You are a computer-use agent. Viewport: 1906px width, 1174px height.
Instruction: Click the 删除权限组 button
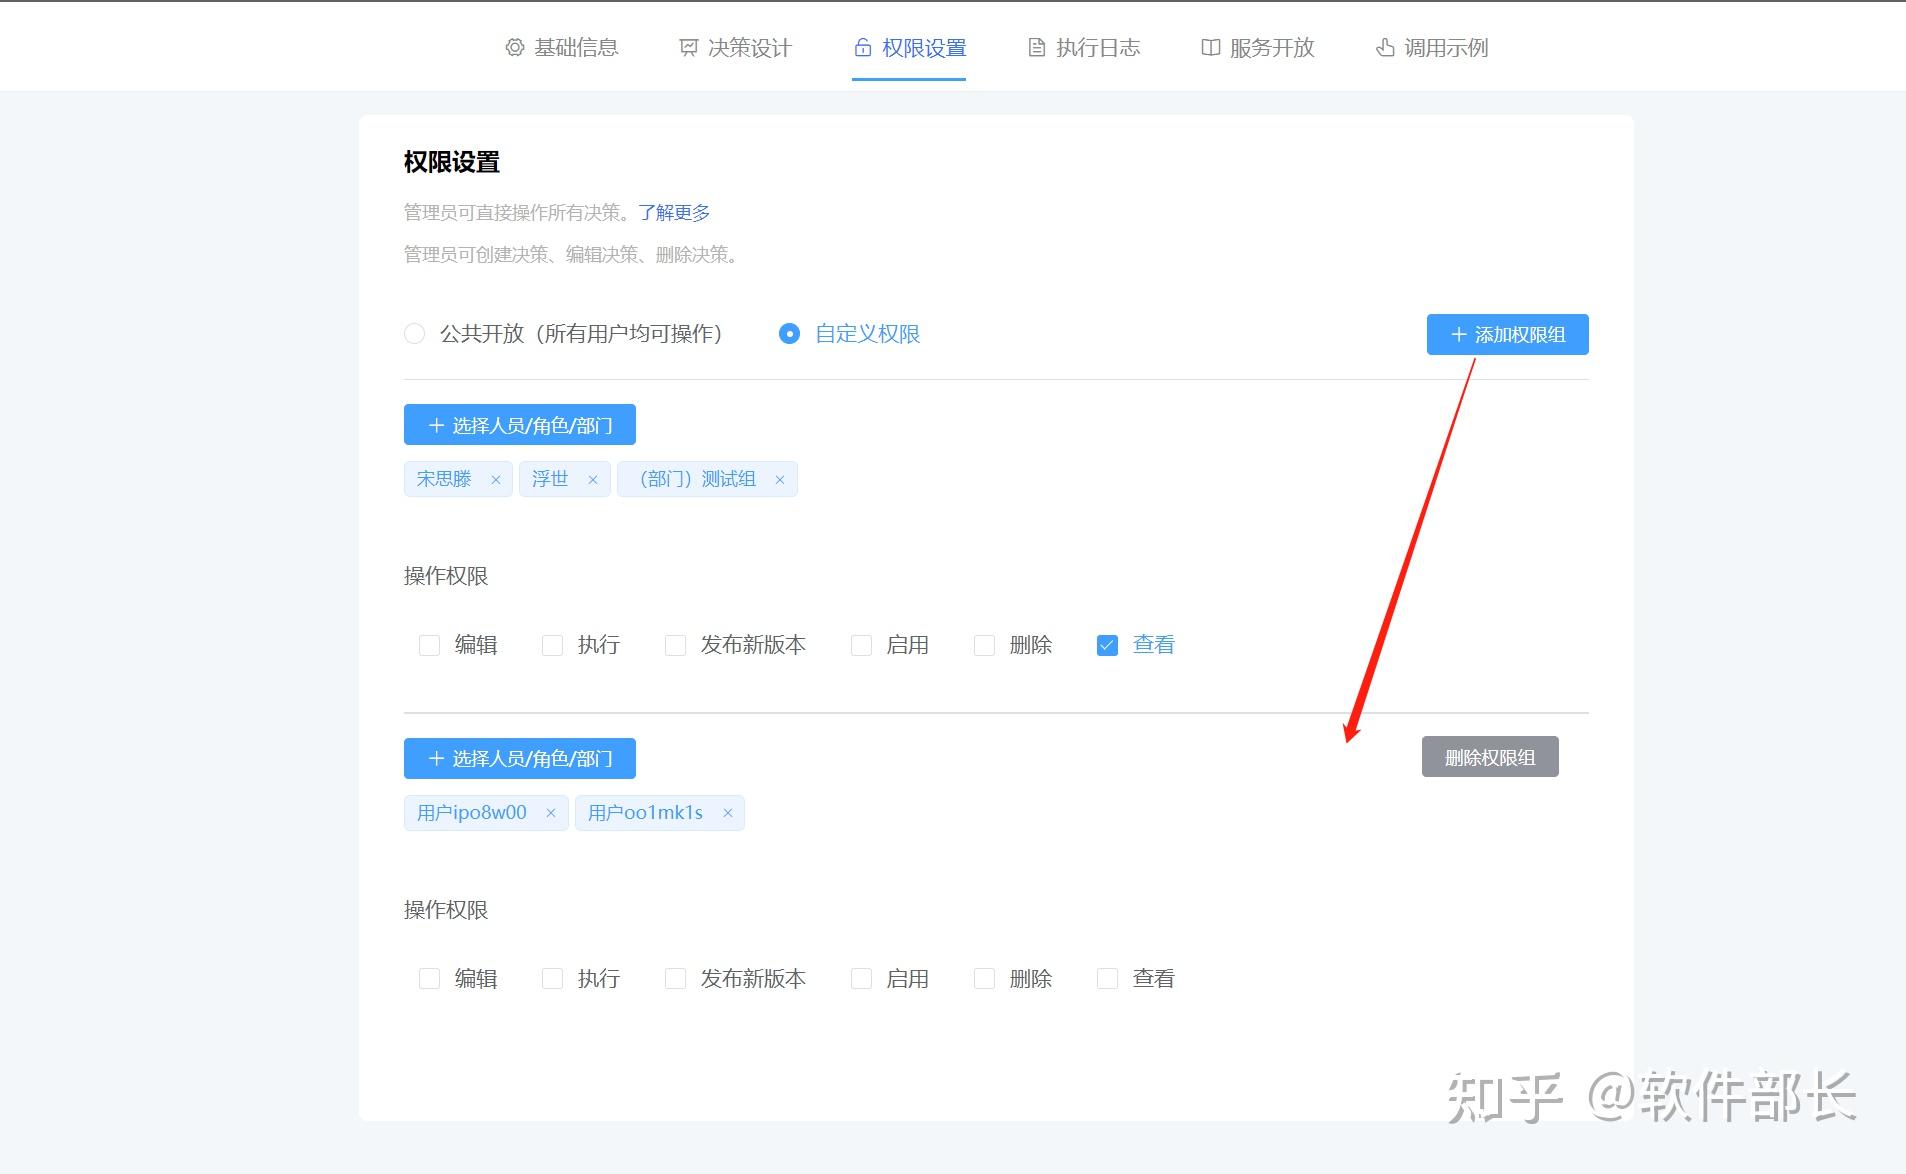click(x=1489, y=757)
